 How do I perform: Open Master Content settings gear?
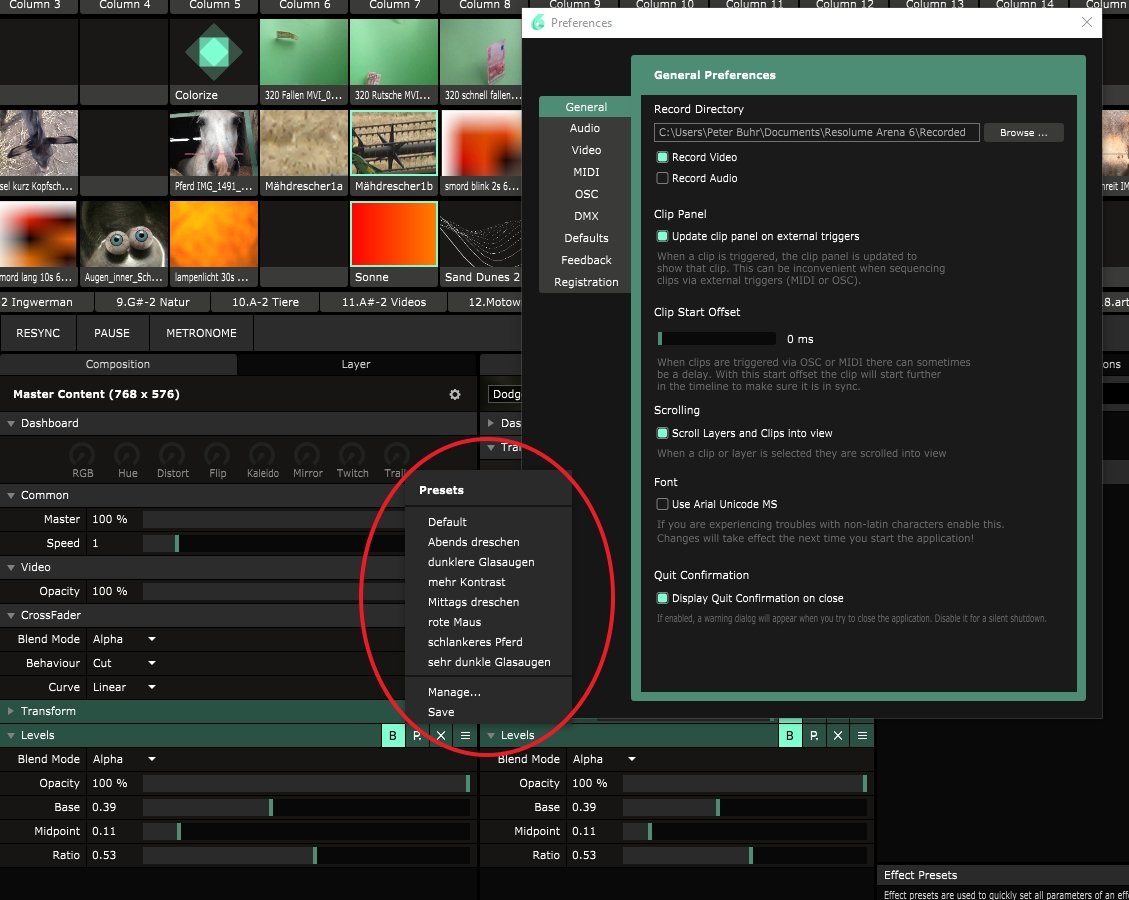pos(455,395)
